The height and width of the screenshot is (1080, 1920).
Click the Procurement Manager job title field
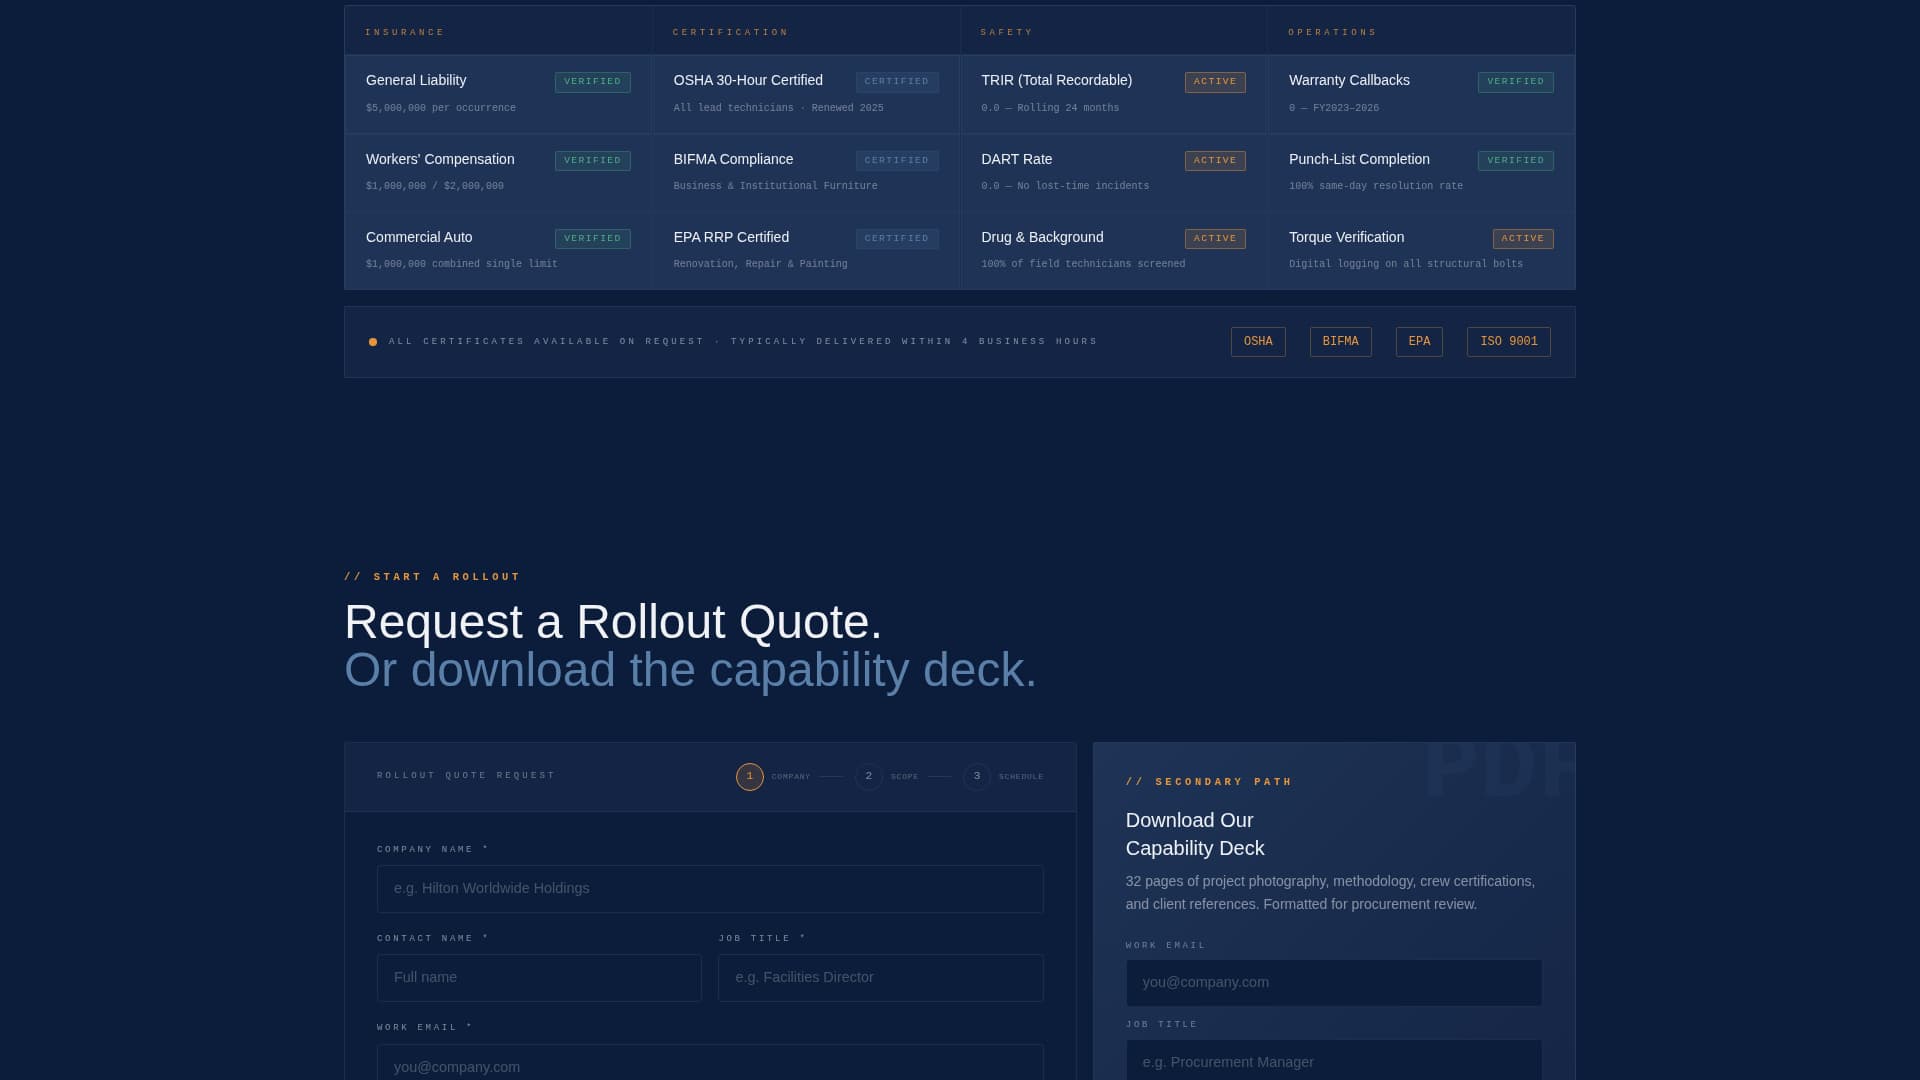click(1334, 1061)
